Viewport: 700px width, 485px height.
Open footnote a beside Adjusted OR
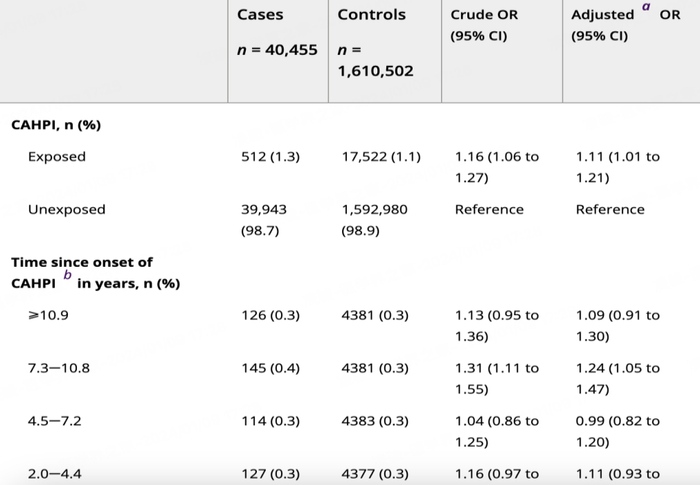pos(648,6)
